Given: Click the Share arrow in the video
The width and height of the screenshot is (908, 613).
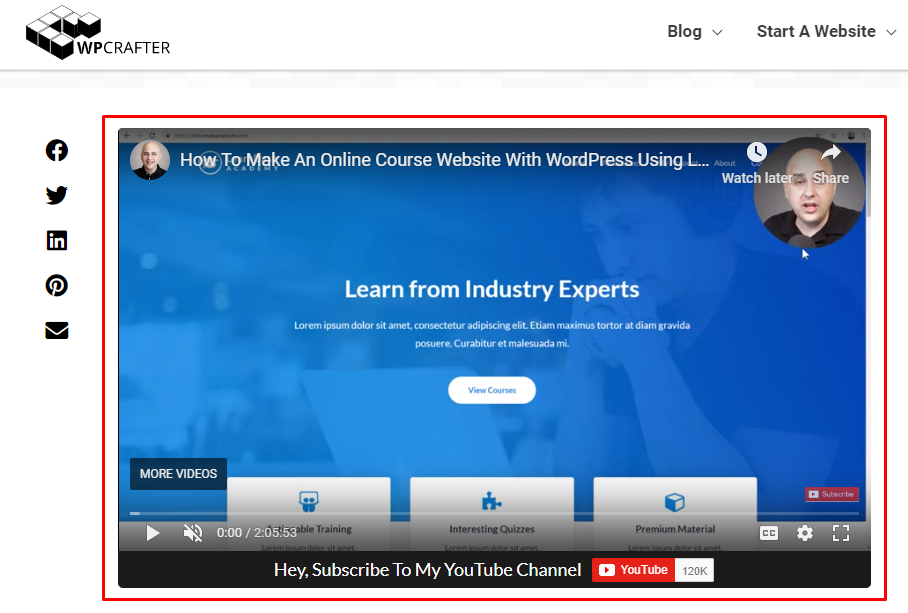Looking at the screenshot, I should [x=831, y=152].
